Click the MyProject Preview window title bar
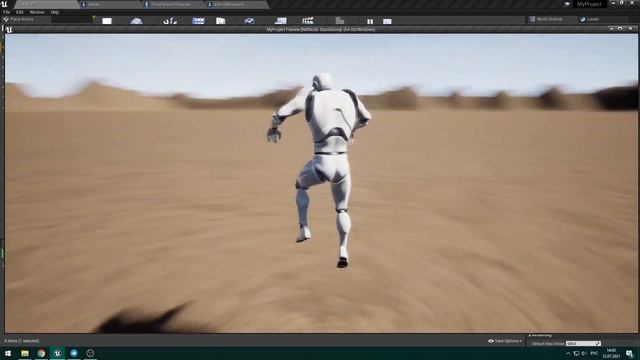640x360 pixels. point(320,29)
